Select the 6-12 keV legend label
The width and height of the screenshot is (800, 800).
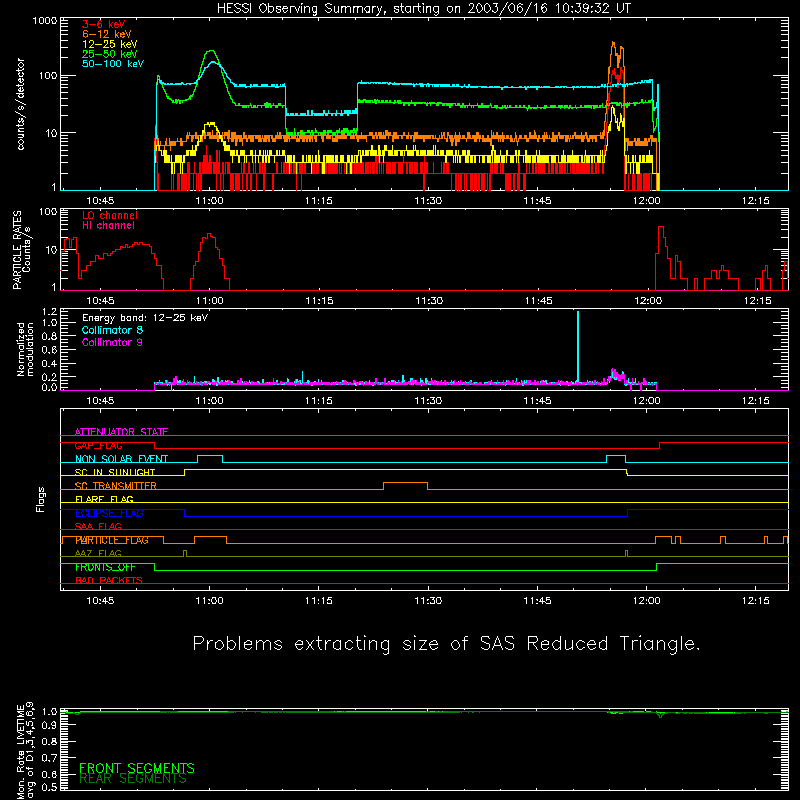tap(106, 34)
